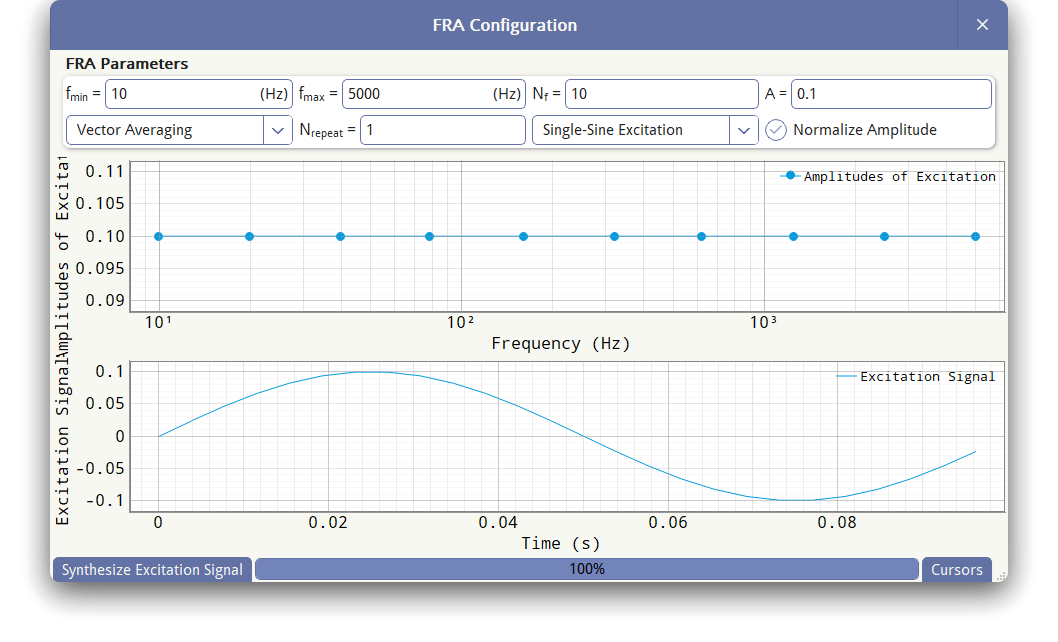Click the last amplitude data point at 5000 Hz
The image size is (1058, 642).
[x=975, y=236]
